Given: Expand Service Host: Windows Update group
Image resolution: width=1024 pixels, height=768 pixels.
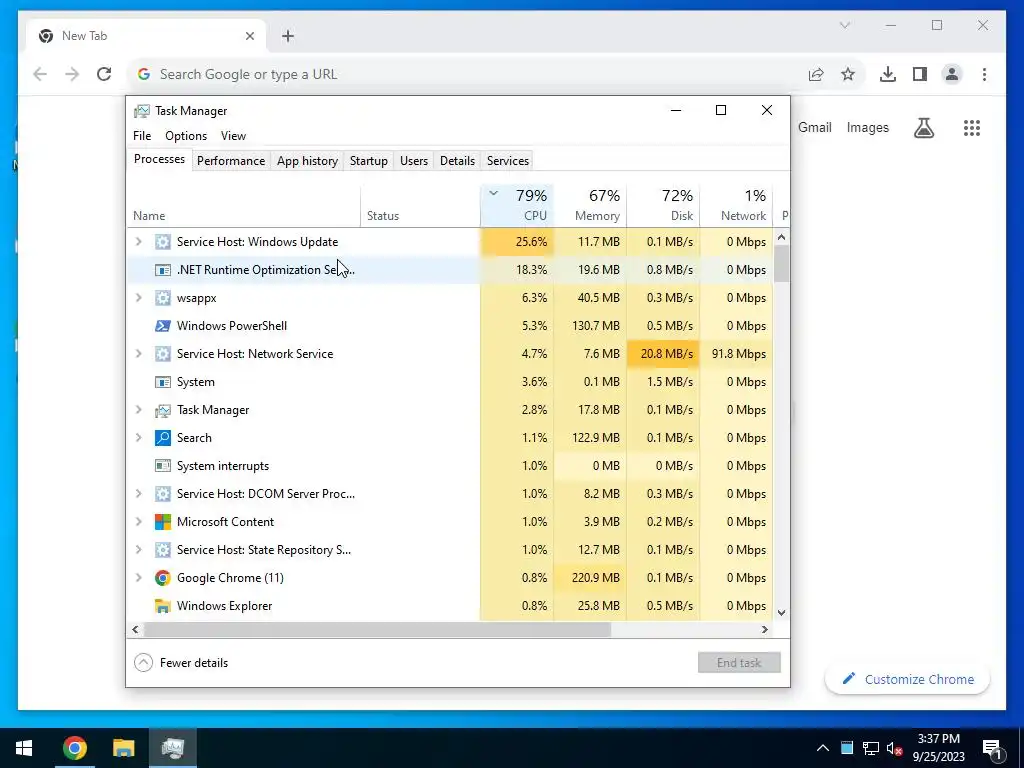Looking at the screenshot, I should tap(138, 242).
